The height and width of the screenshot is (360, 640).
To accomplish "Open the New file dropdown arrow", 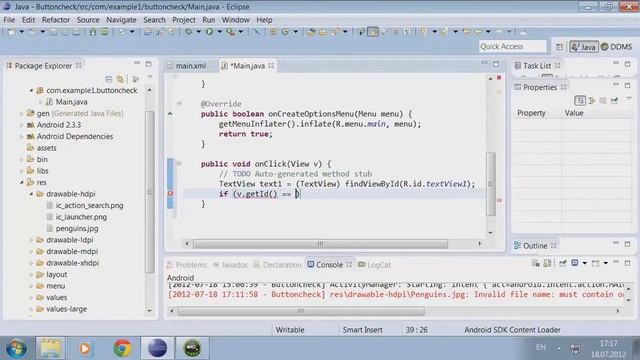I will click(x=22, y=32).
